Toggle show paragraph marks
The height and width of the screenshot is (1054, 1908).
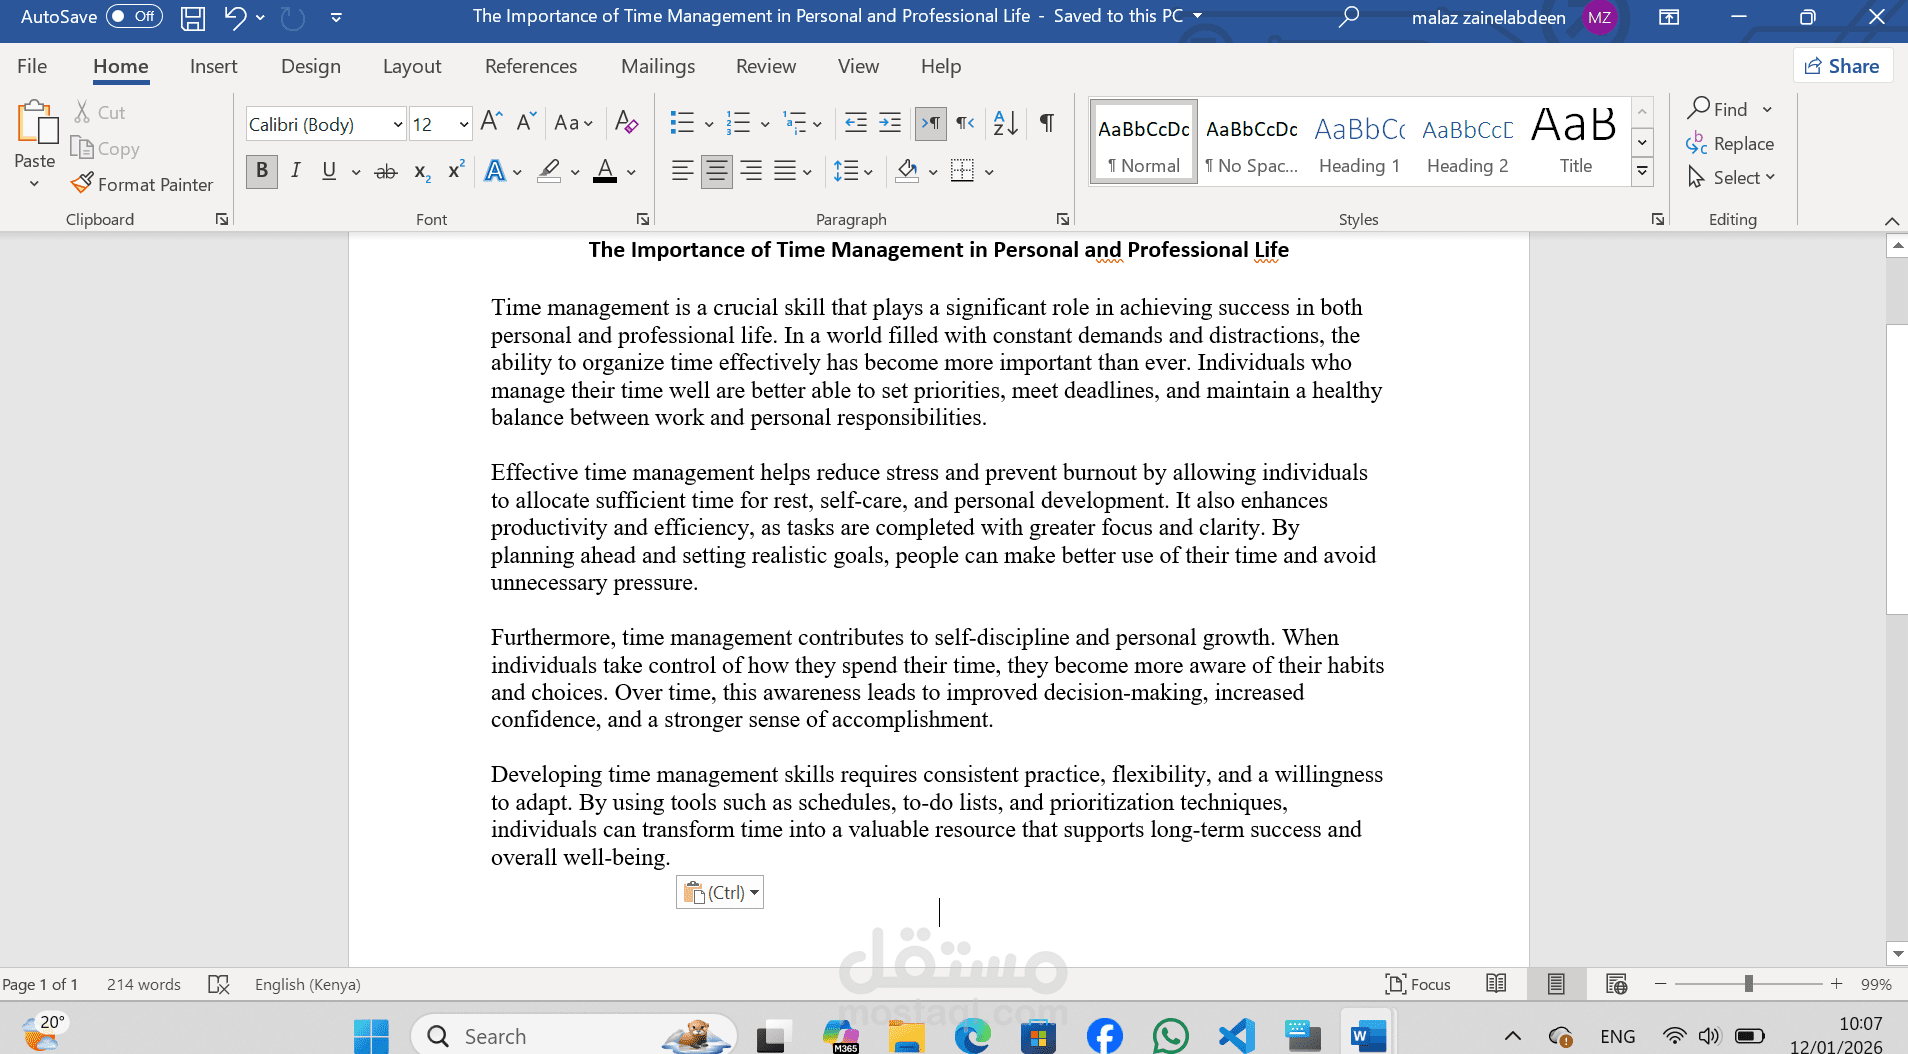1047,123
